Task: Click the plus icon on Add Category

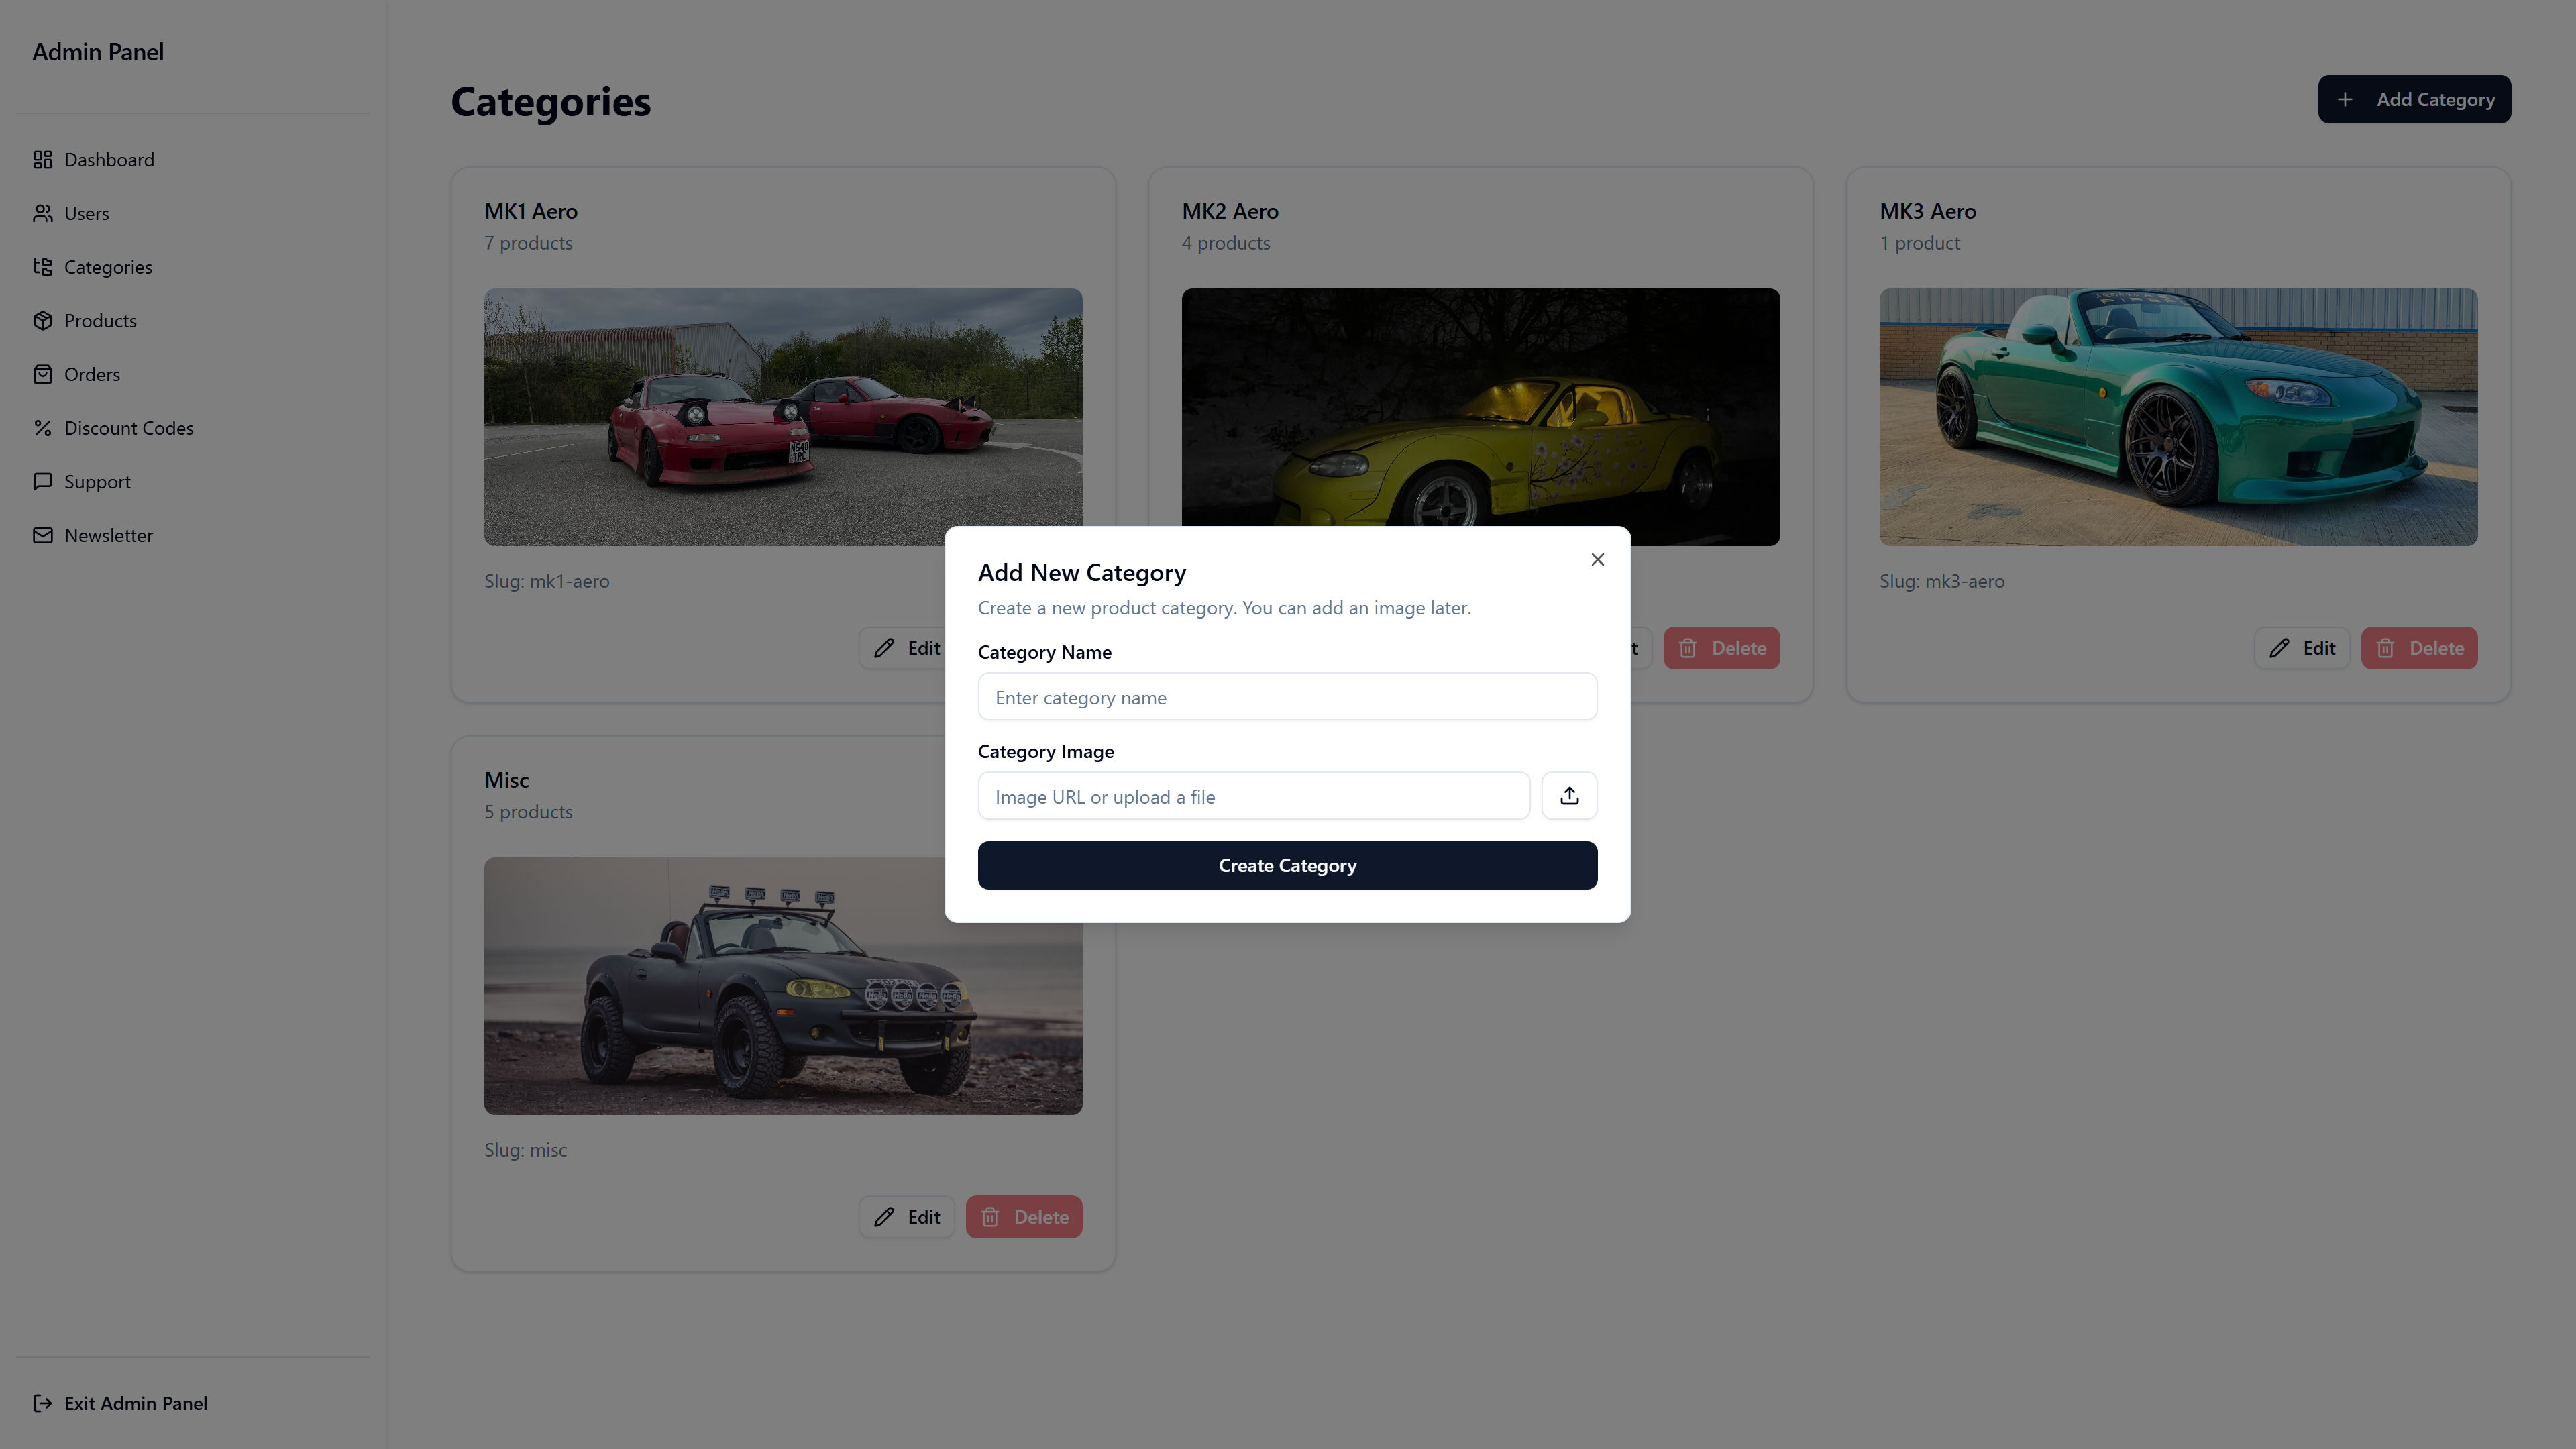Action: point(2345,99)
